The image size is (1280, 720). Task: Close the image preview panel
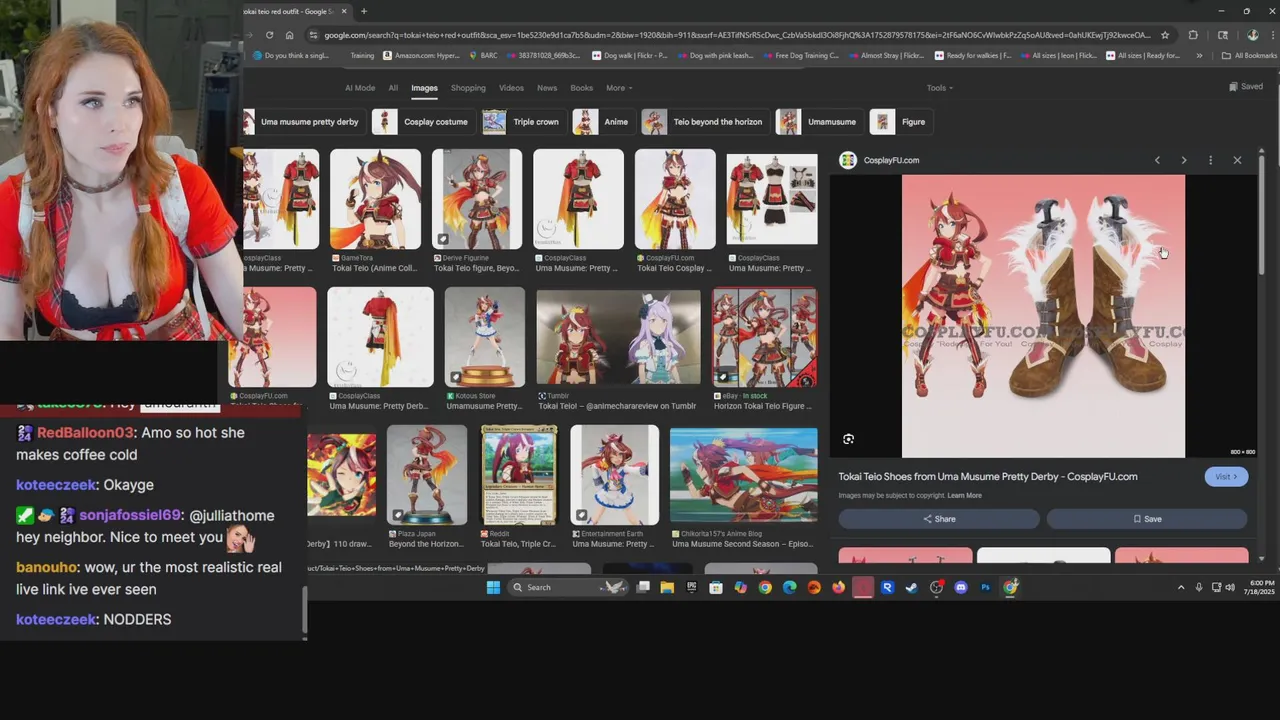[x=1237, y=160]
